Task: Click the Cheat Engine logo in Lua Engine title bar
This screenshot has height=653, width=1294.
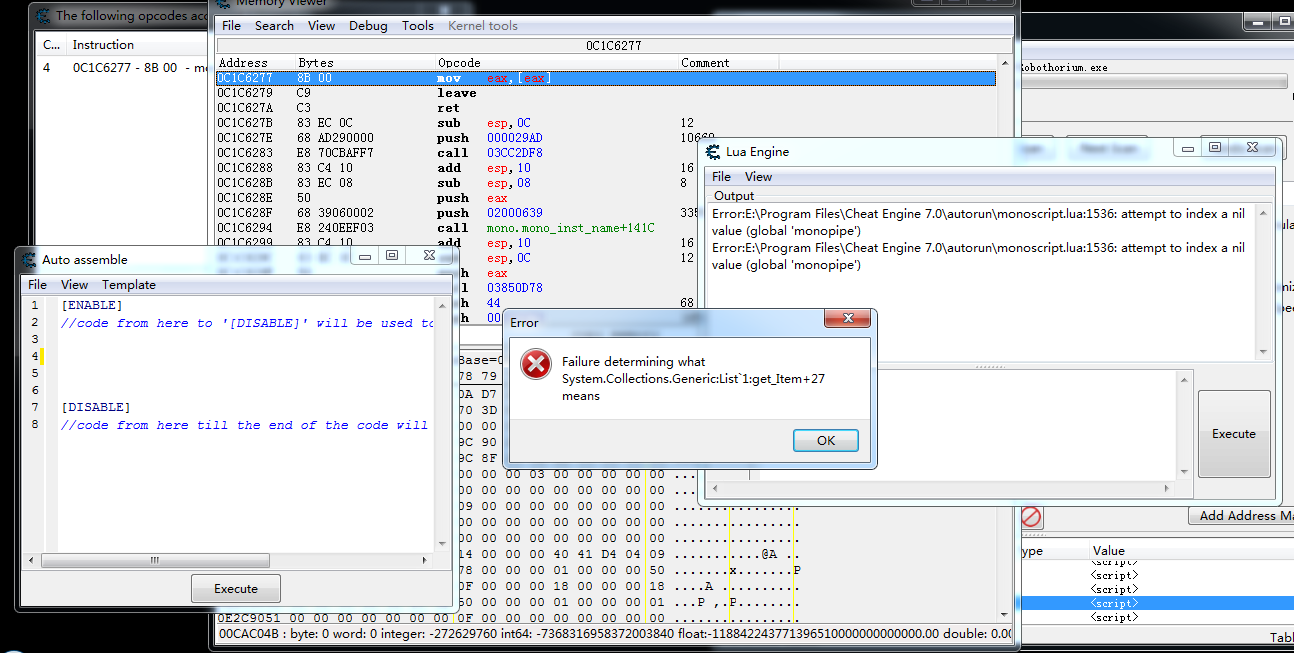Action: click(x=713, y=152)
